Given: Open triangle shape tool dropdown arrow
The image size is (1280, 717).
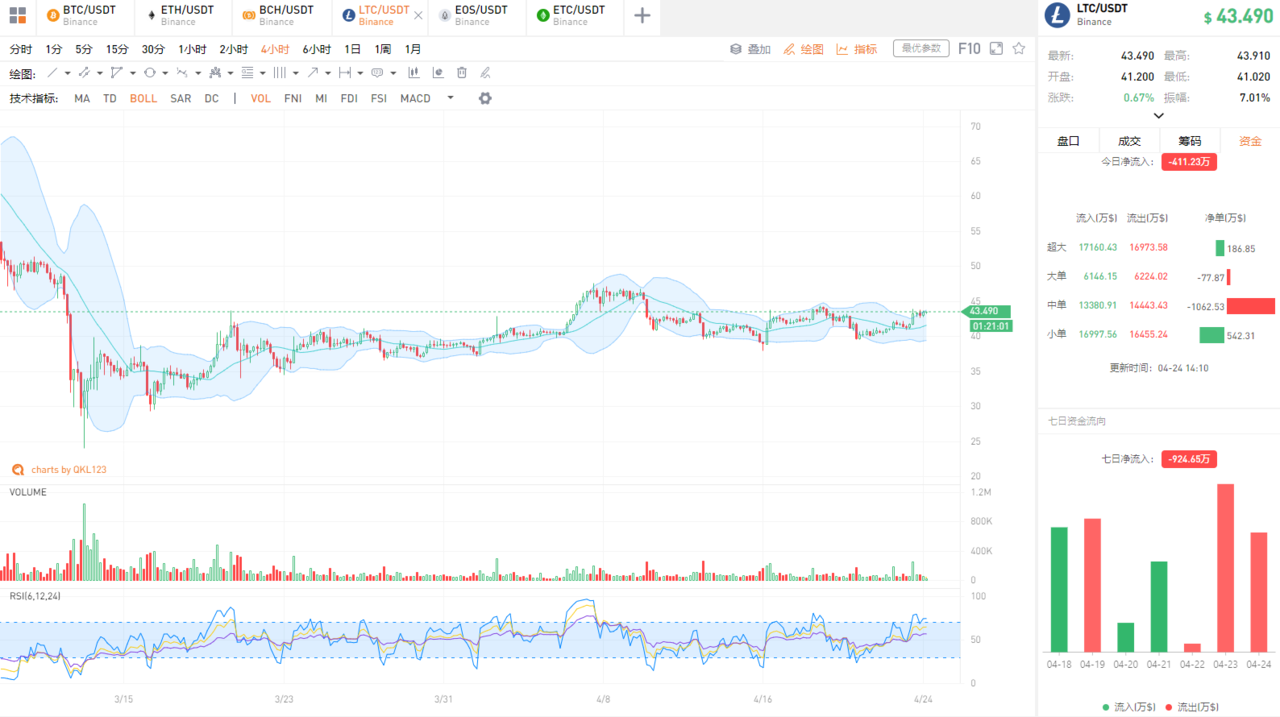Looking at the screenshot, I should 133,73.
